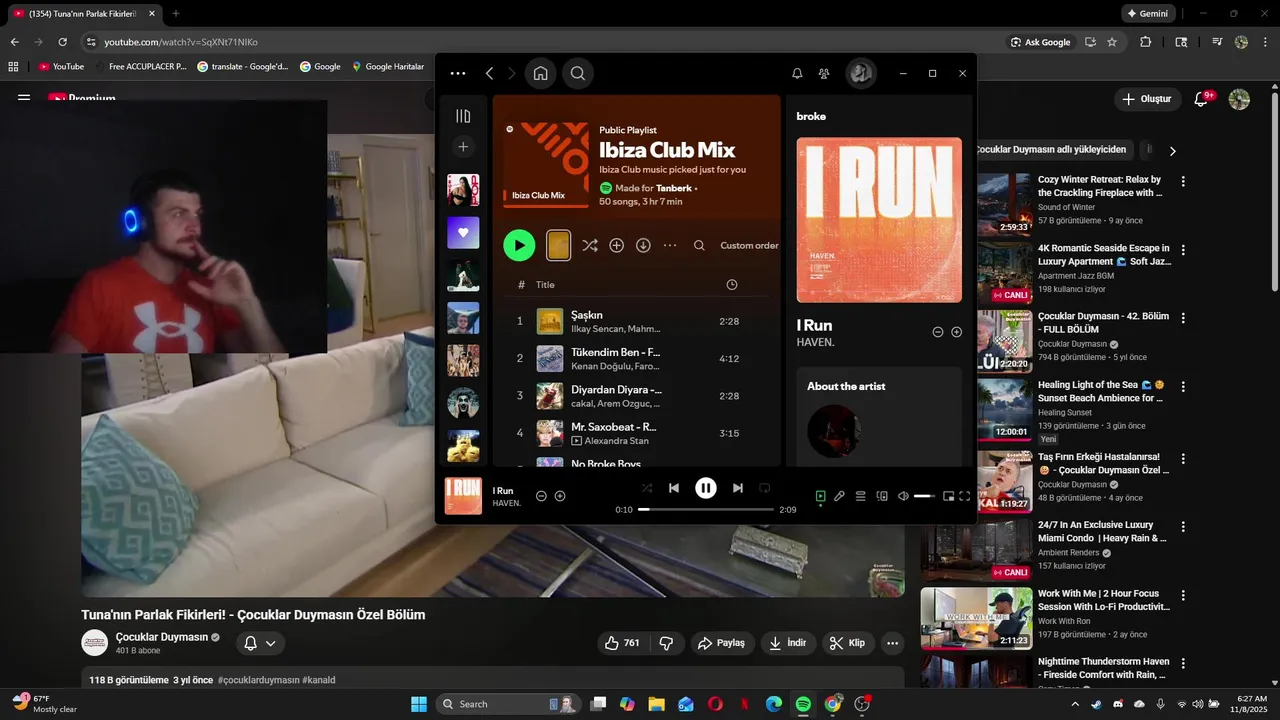Open Liked Songs in Spotify sidebar

pos(463,233)
